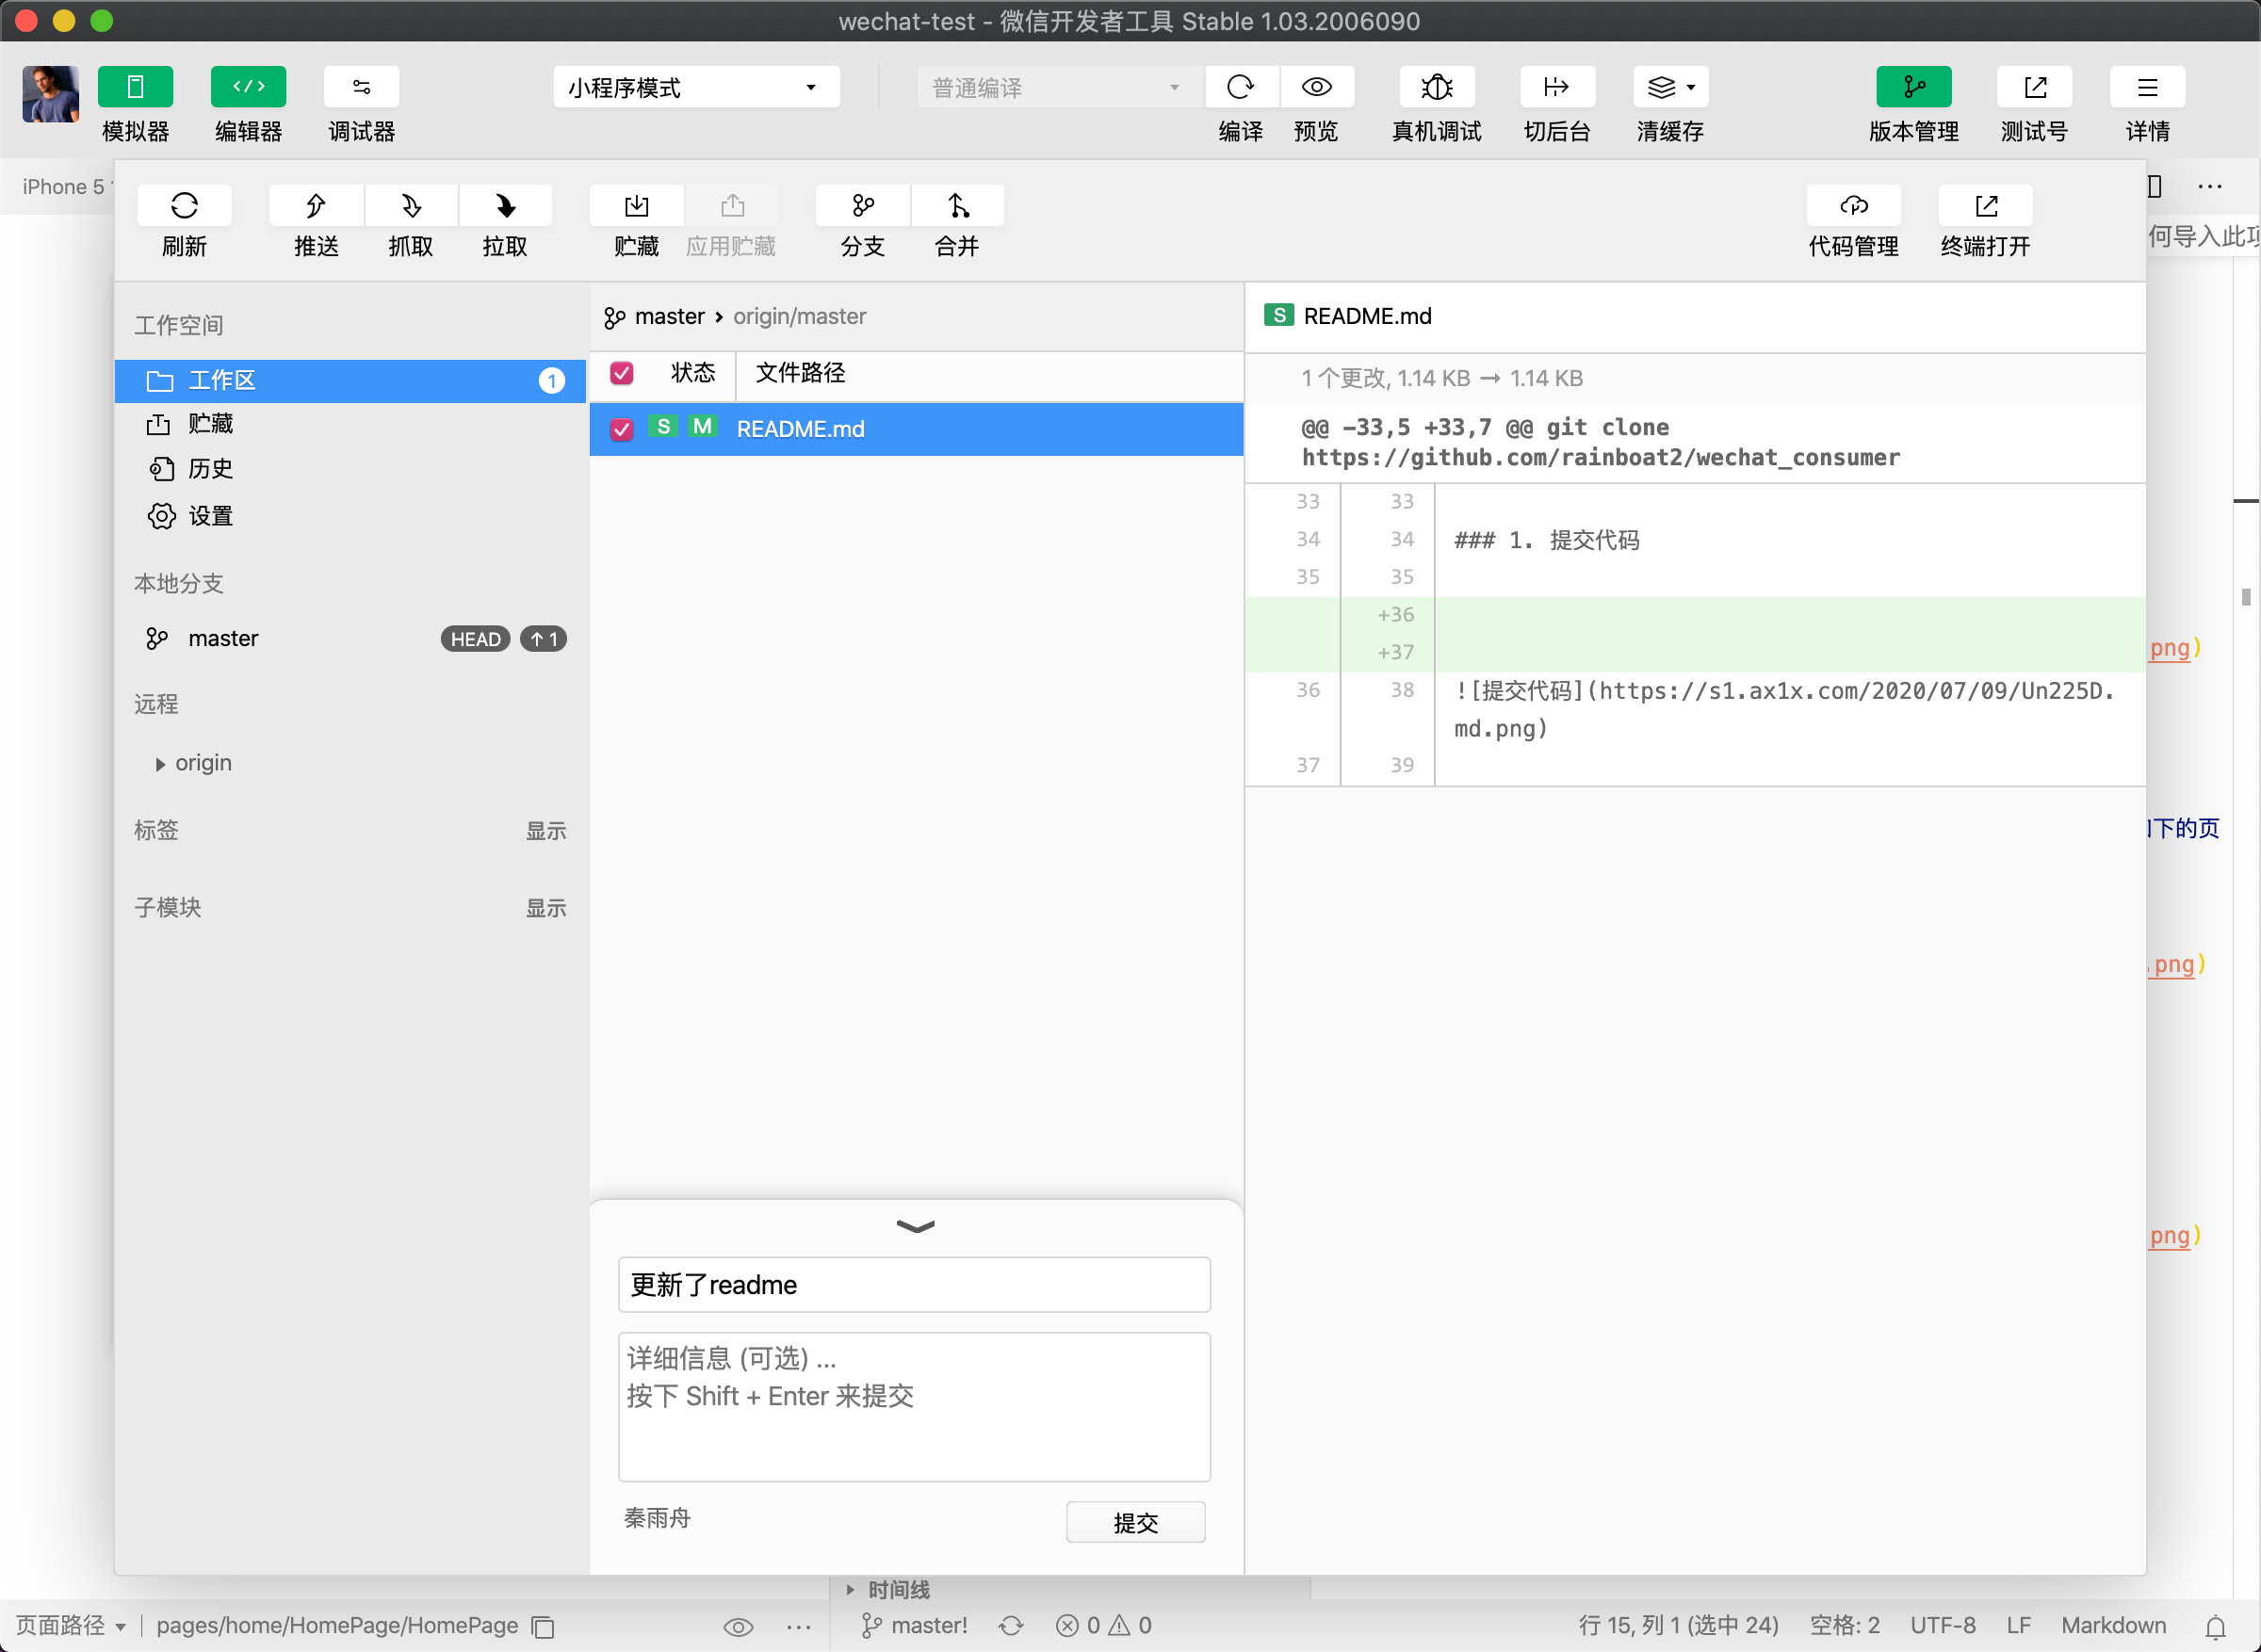Show the 标签 tags section

pos(546,831)
